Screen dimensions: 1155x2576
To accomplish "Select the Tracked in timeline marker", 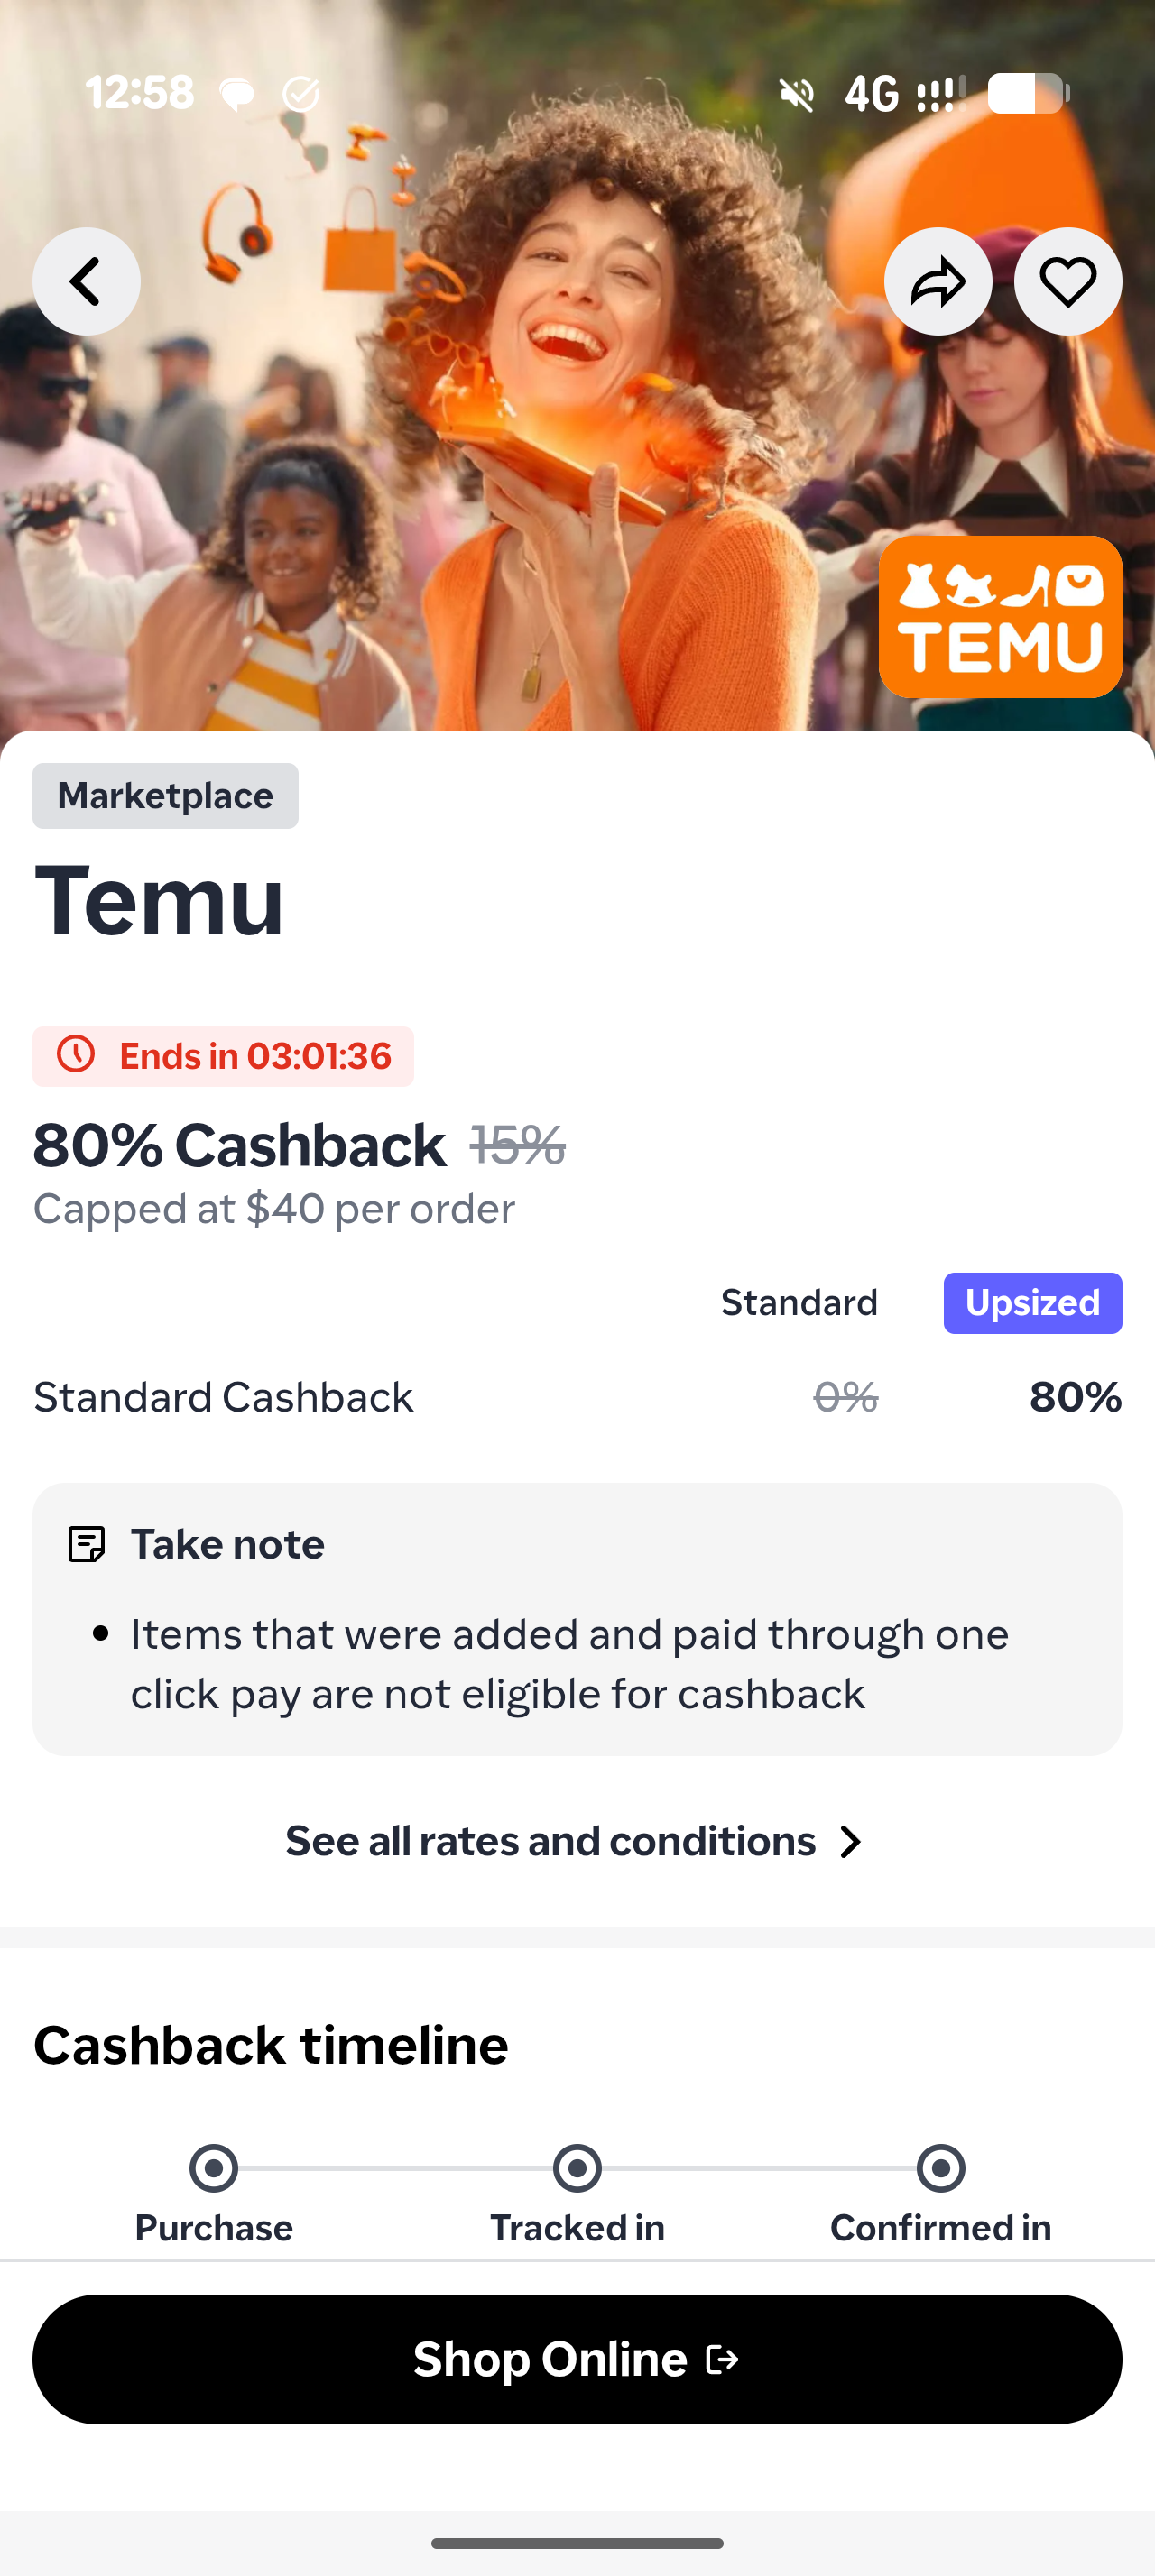I will pyautogui.click(x=577, y=2168).
